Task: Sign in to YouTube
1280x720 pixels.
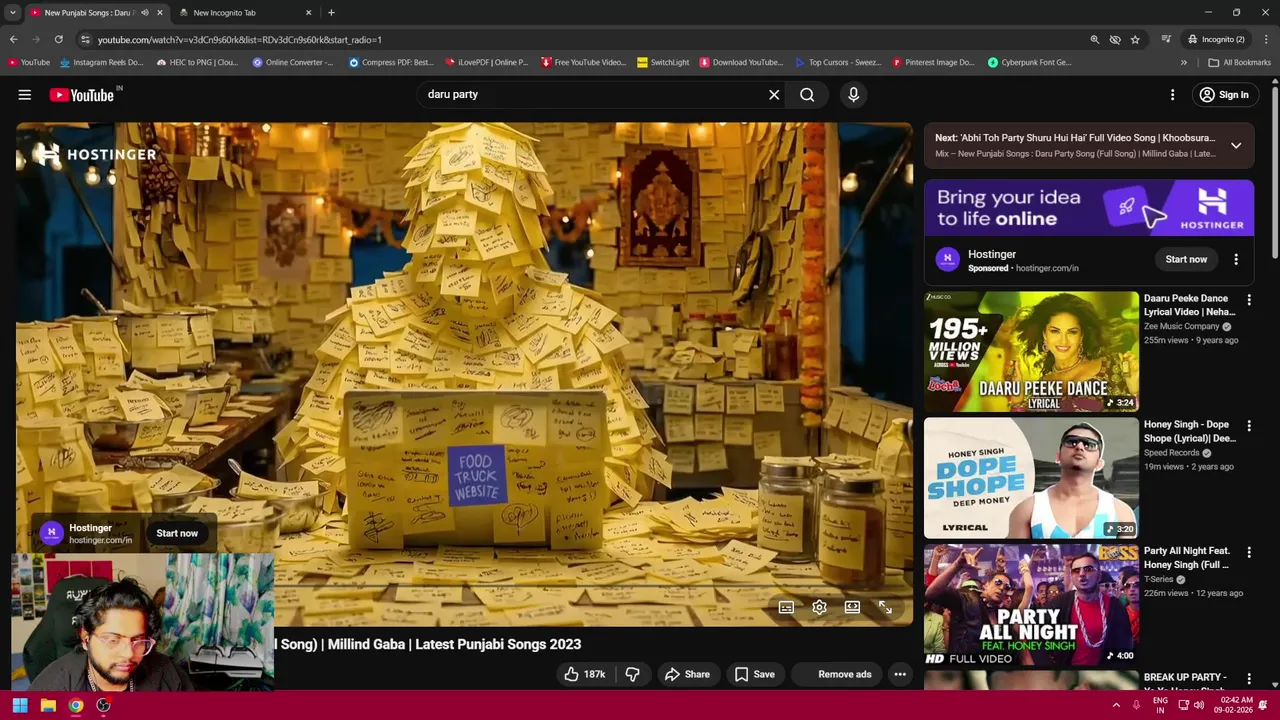Action: [x=1224, y=95]
